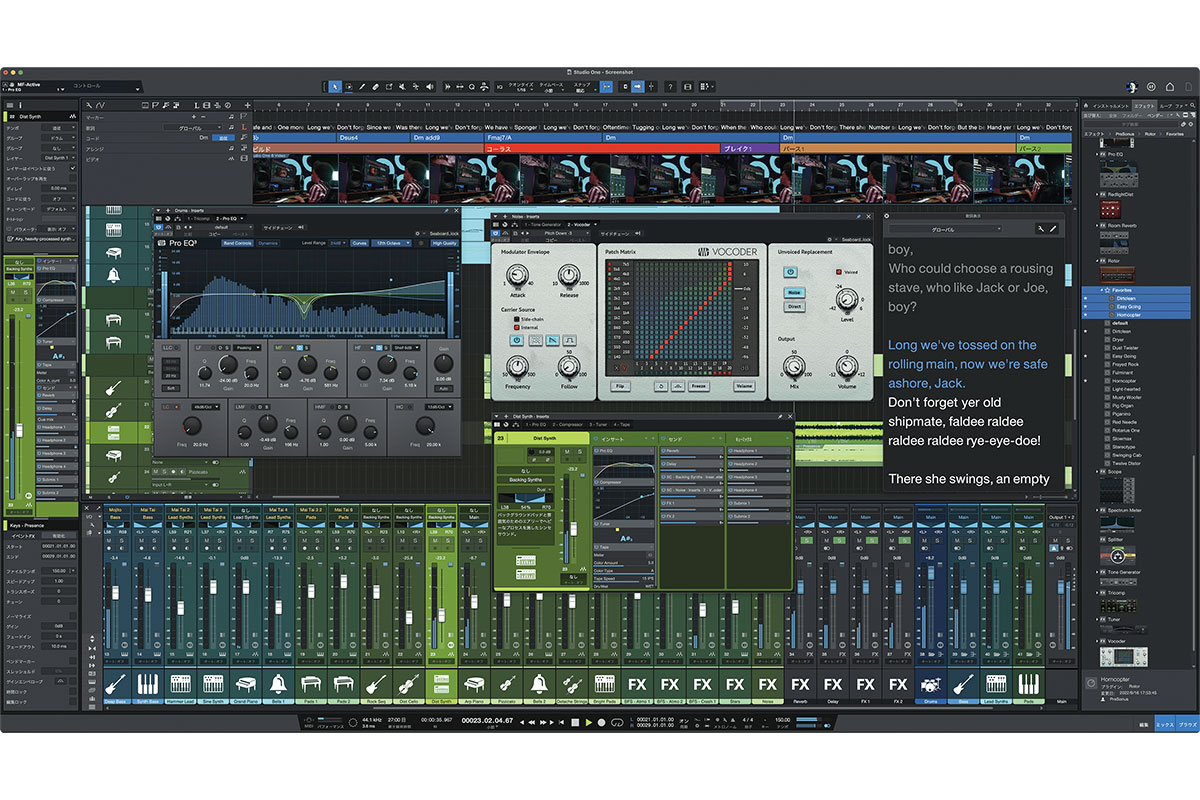Open the Quantize value dropdown in toolbar
This screenshot has height=800, width=1200.
[x=524, y=90]
